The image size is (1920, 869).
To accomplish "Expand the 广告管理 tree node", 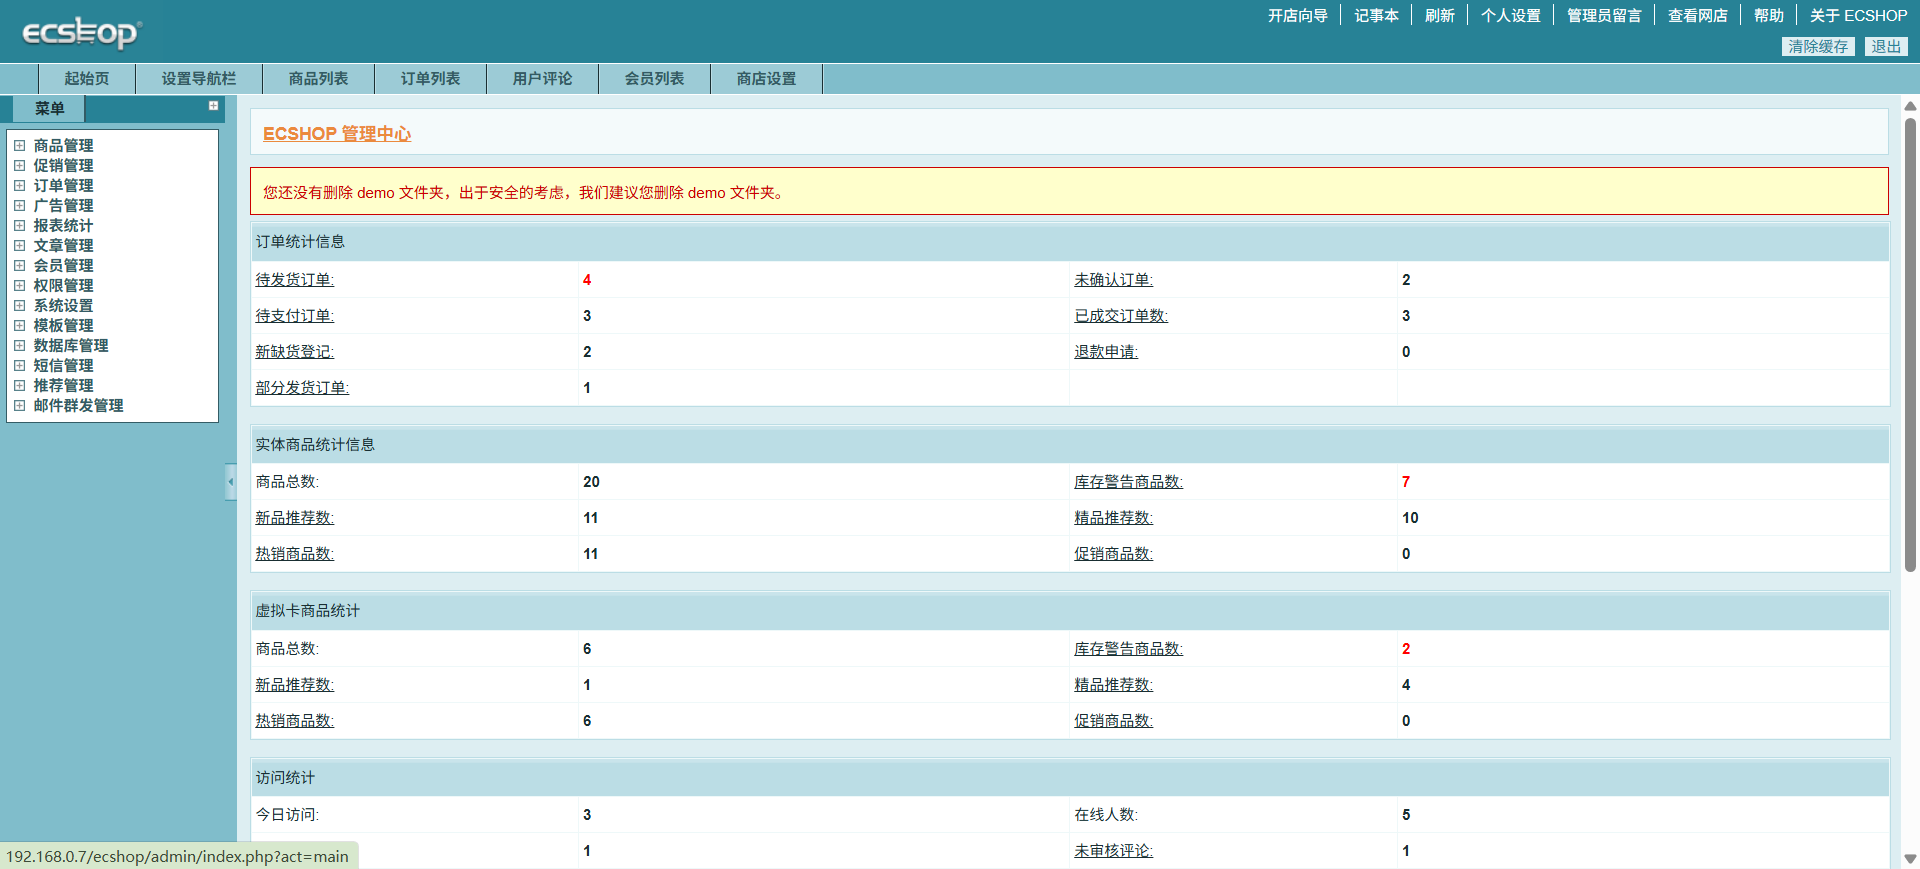I will (x=19, y=206).
